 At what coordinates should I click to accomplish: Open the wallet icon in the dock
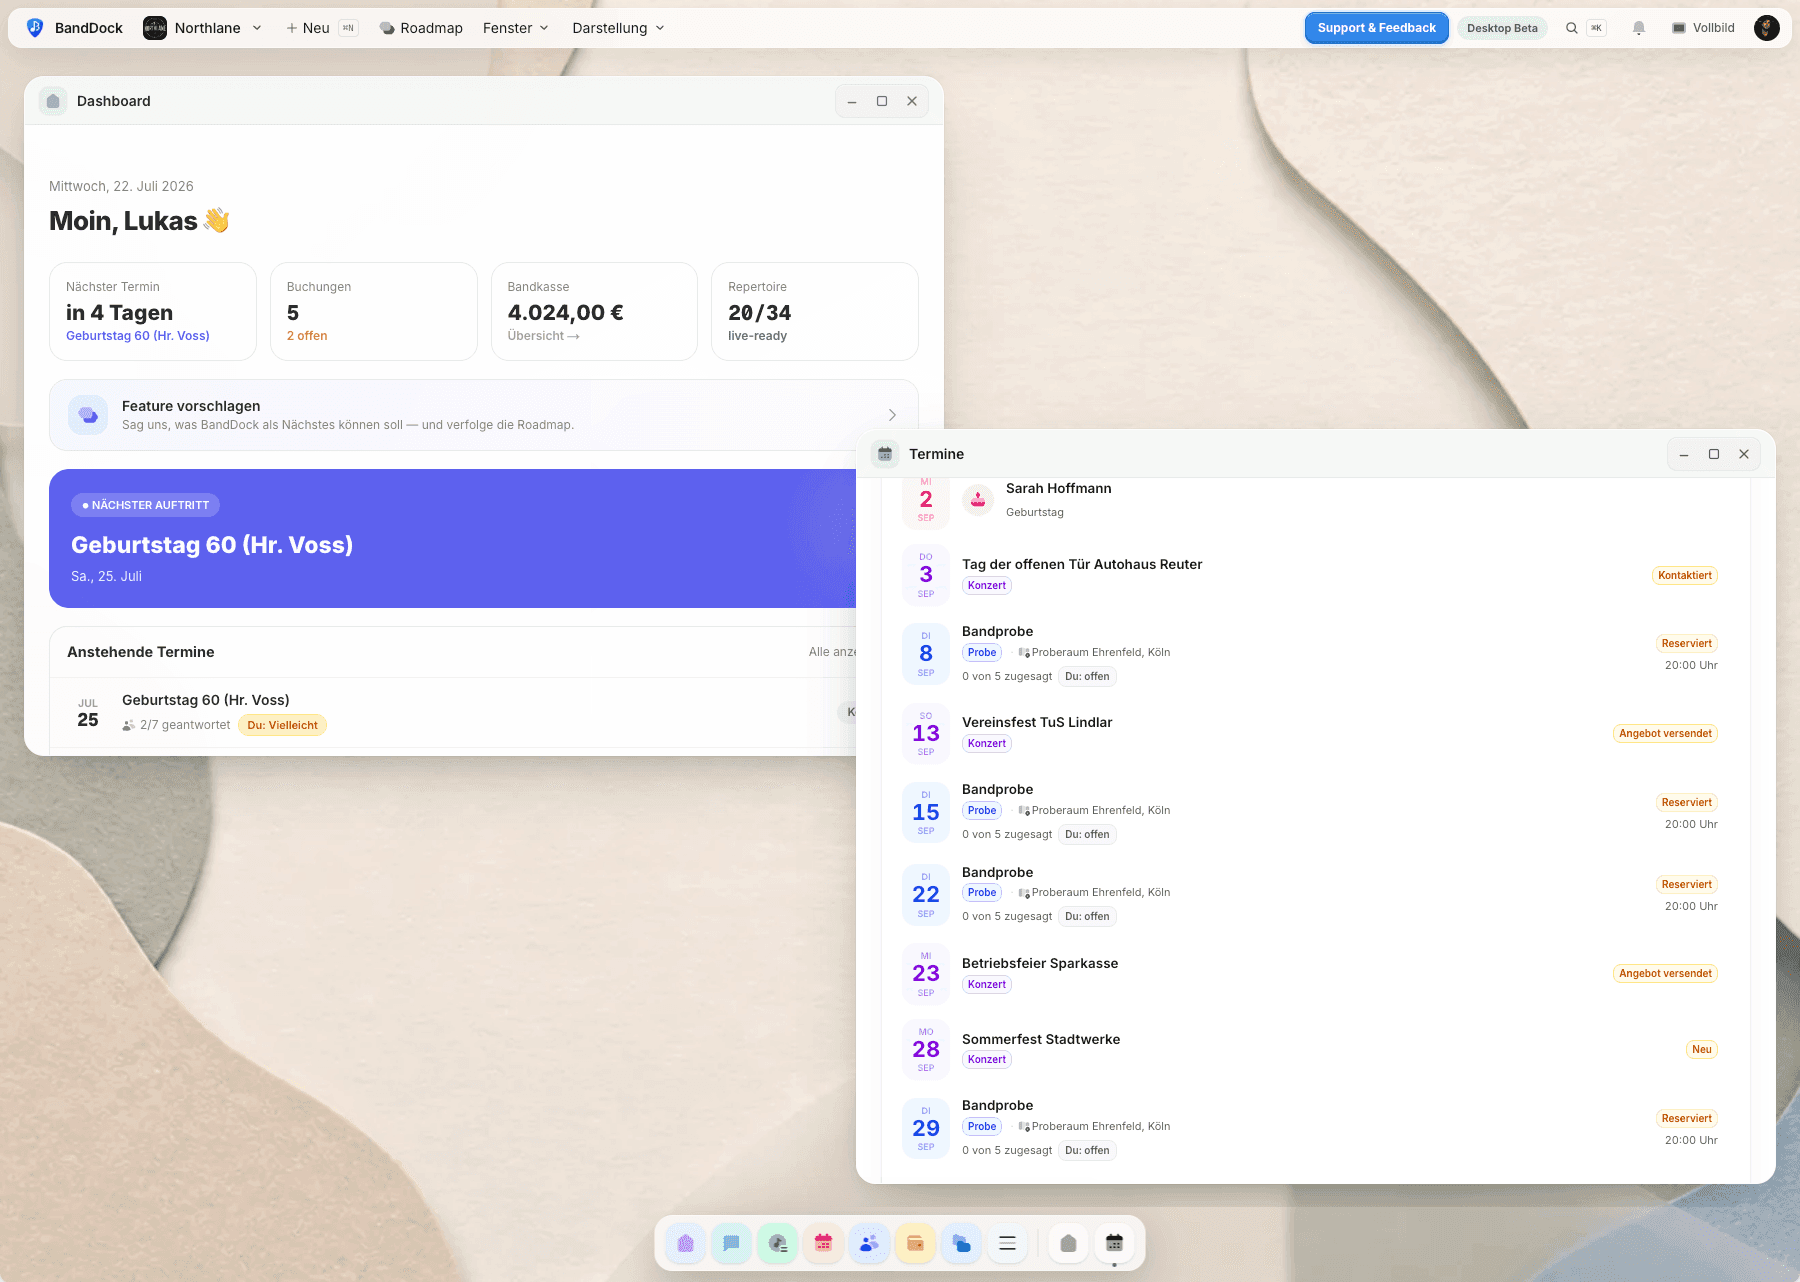tap(915, 1243)
